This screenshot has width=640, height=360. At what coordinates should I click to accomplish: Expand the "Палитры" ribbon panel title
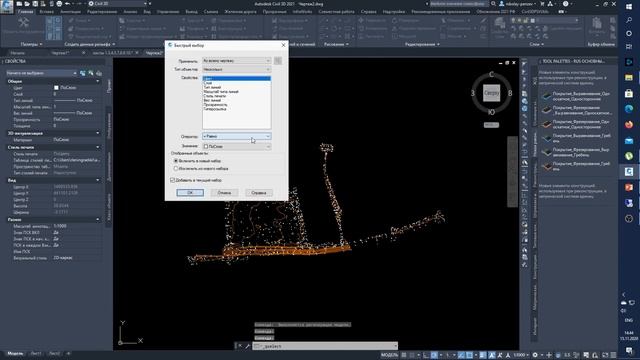click(31, 44)
